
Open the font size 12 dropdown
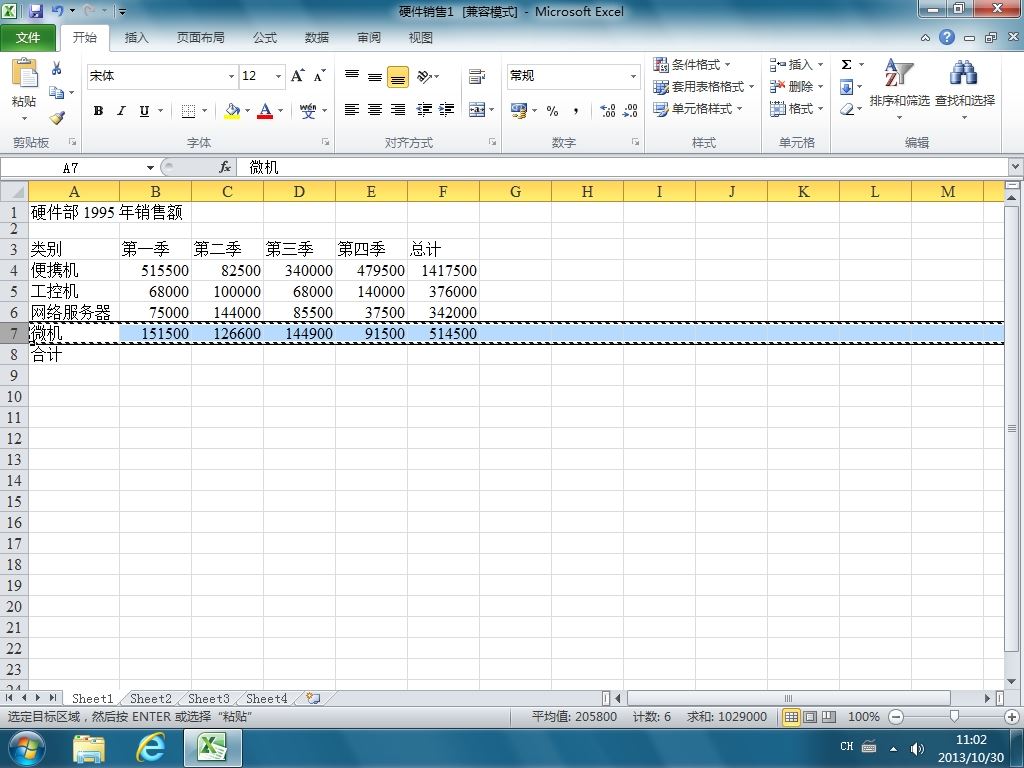pyautogui.click(x=278, y=76)
